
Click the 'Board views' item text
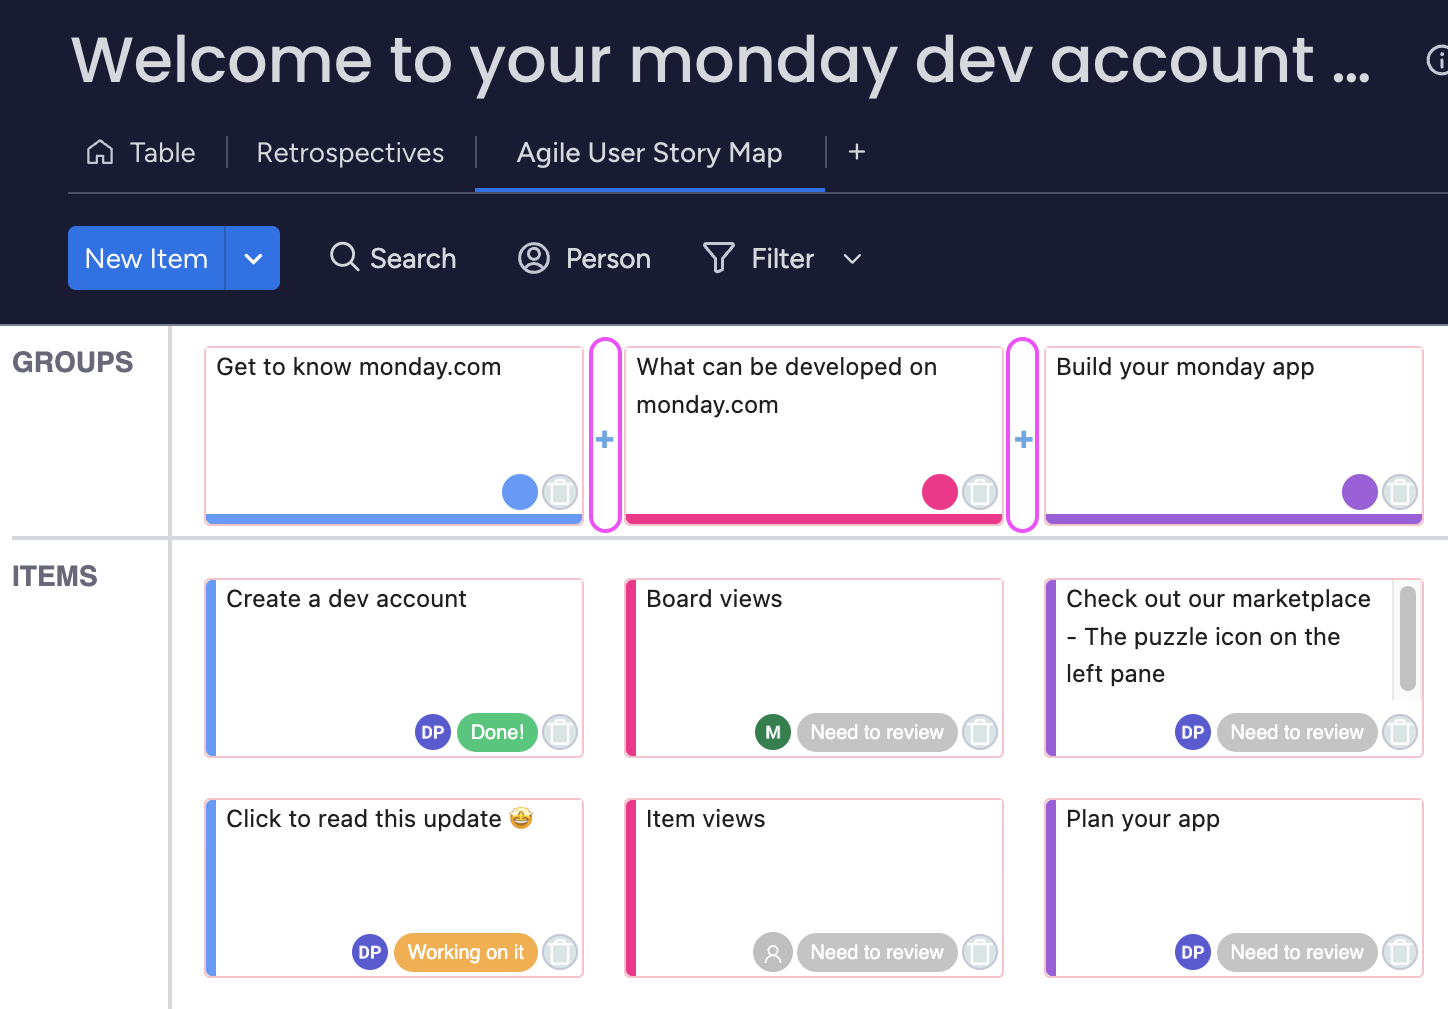click(x=714, y=599)
